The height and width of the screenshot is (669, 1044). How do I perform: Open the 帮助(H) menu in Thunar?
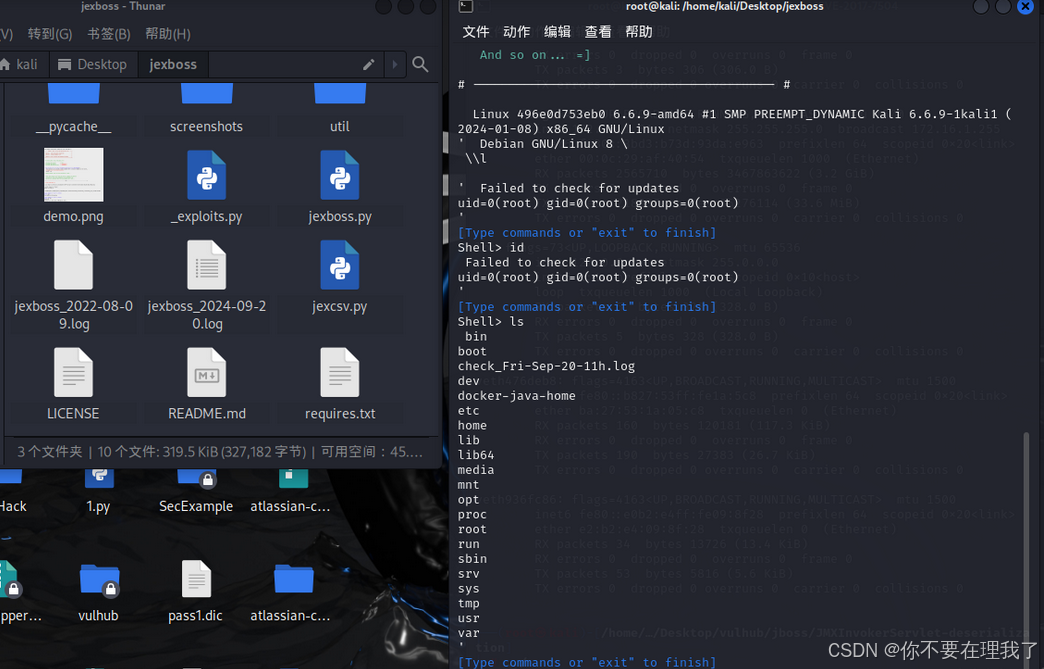[168, 34]
